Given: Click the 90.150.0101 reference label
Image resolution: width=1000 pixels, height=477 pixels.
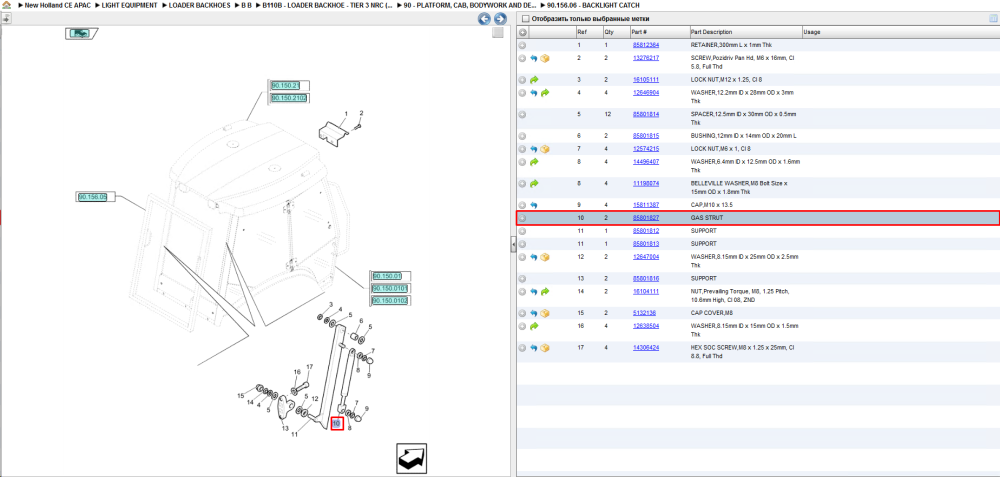Looking at the screenshot, I should click(390, 288).
